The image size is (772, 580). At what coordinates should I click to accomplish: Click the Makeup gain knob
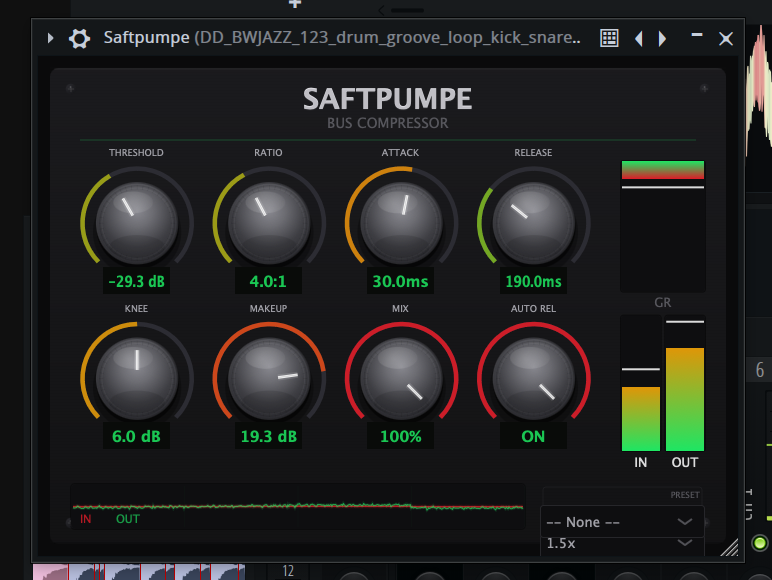click(269, 378)
